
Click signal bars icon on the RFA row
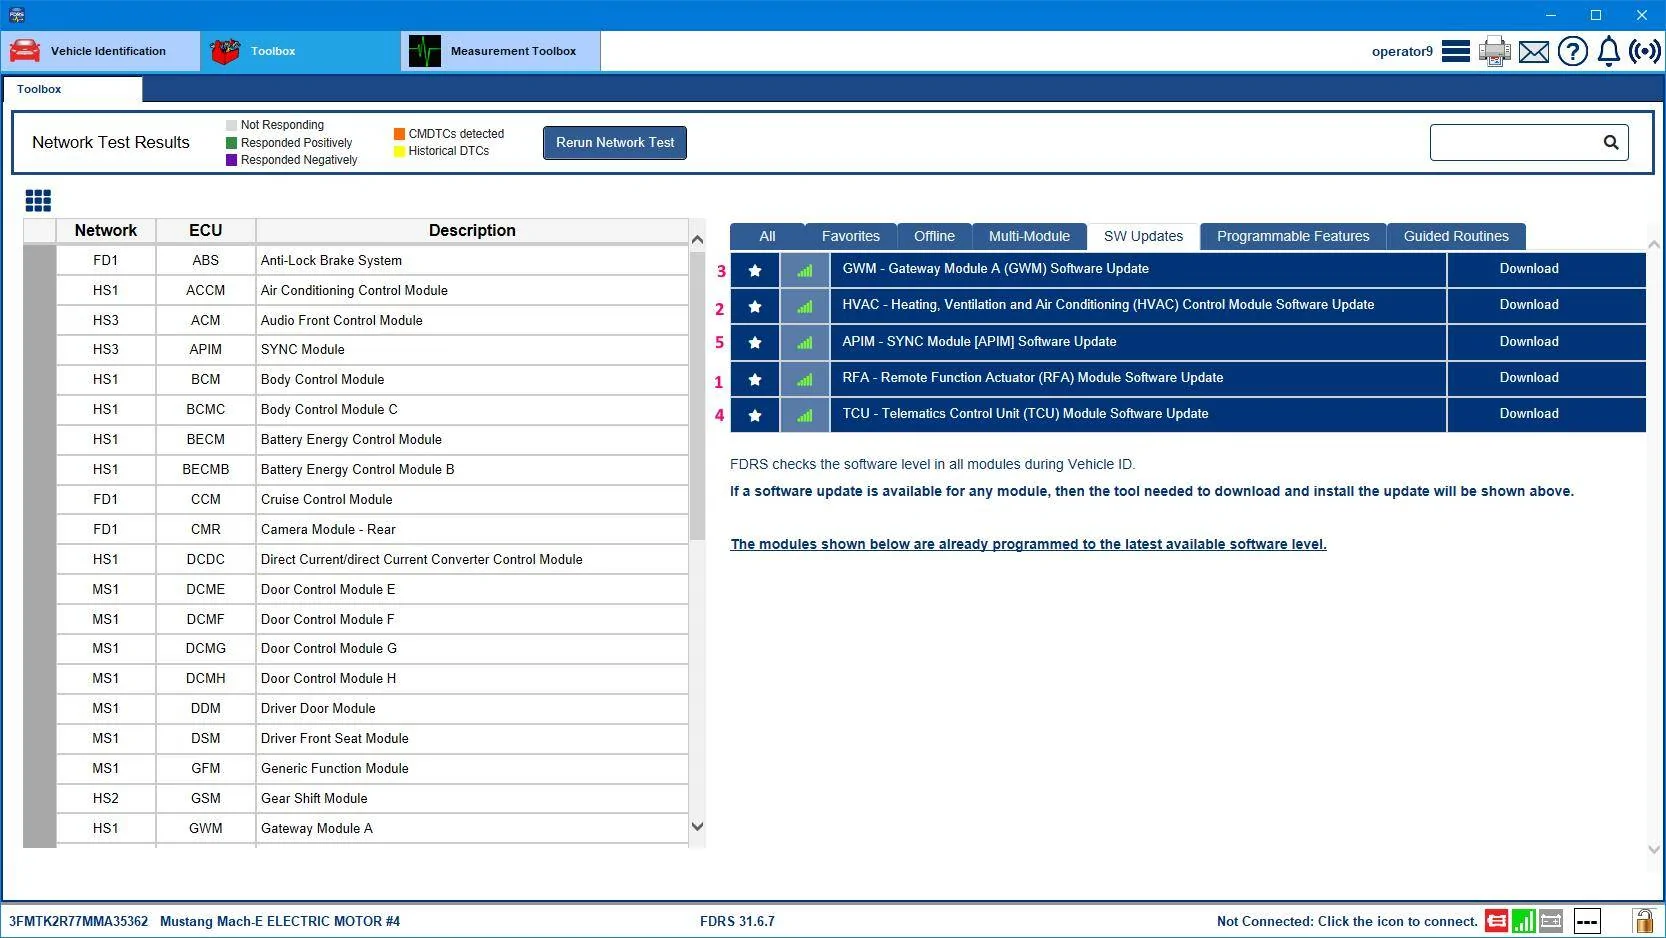805,379
